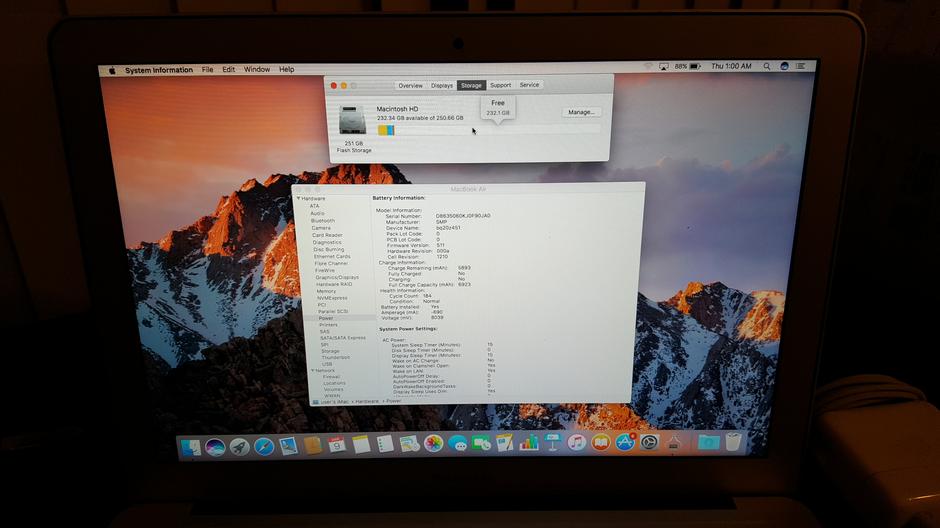Click the Manage... storage button
The image size is (940, 528).
coord(581,112)
